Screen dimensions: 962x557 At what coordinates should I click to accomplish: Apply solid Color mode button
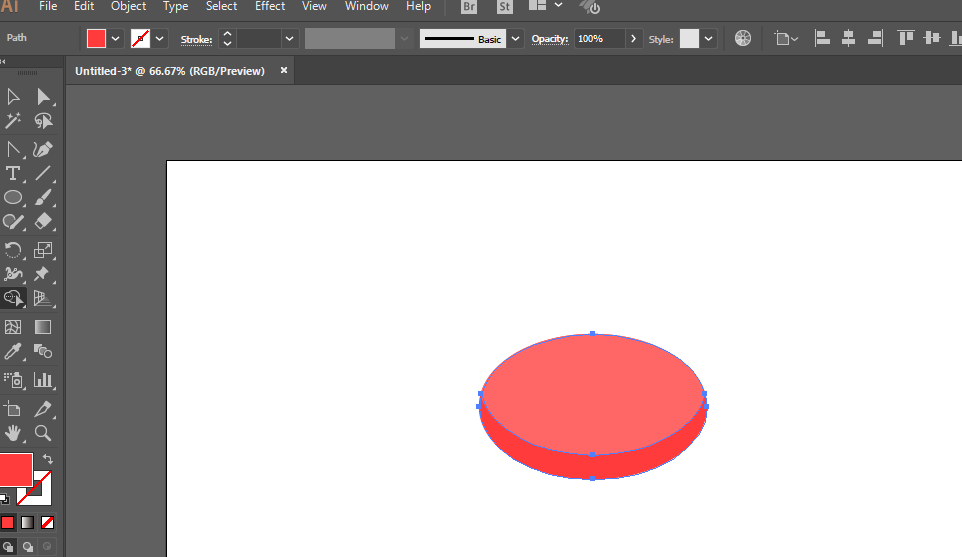coord(7,523)
